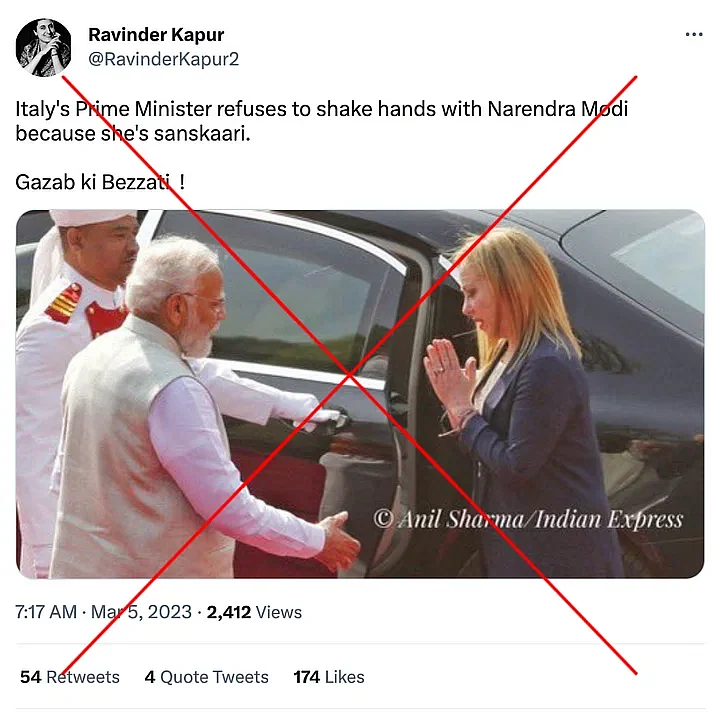The image size is (720, 720).
Task: Open the 2,412 Views analytics
Action: (254, 612)
